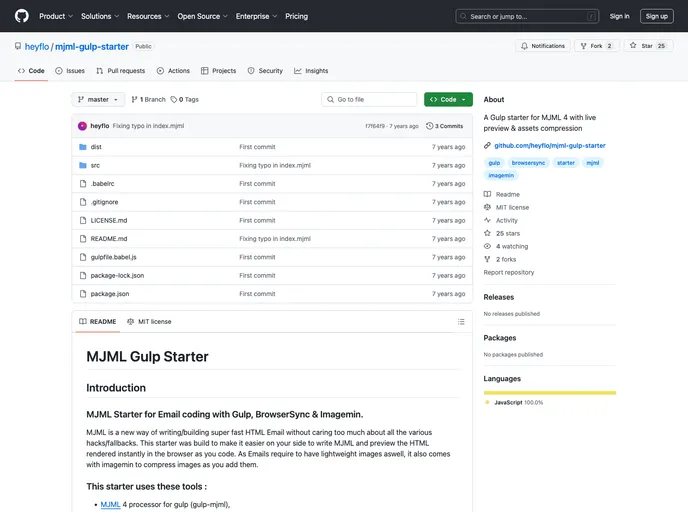Open the 1 Branch link

pos(148,100)
